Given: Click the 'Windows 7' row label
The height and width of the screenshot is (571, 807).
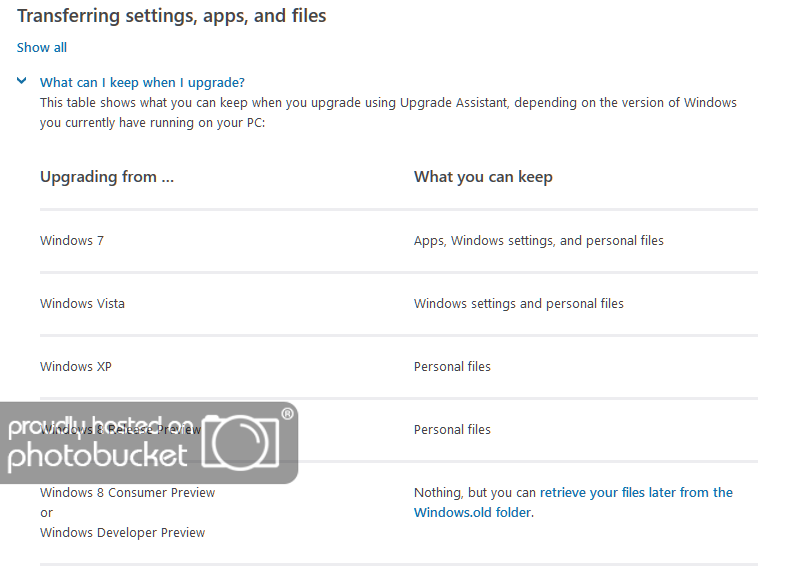Looking at the screenshot, I should coord(72,241).
